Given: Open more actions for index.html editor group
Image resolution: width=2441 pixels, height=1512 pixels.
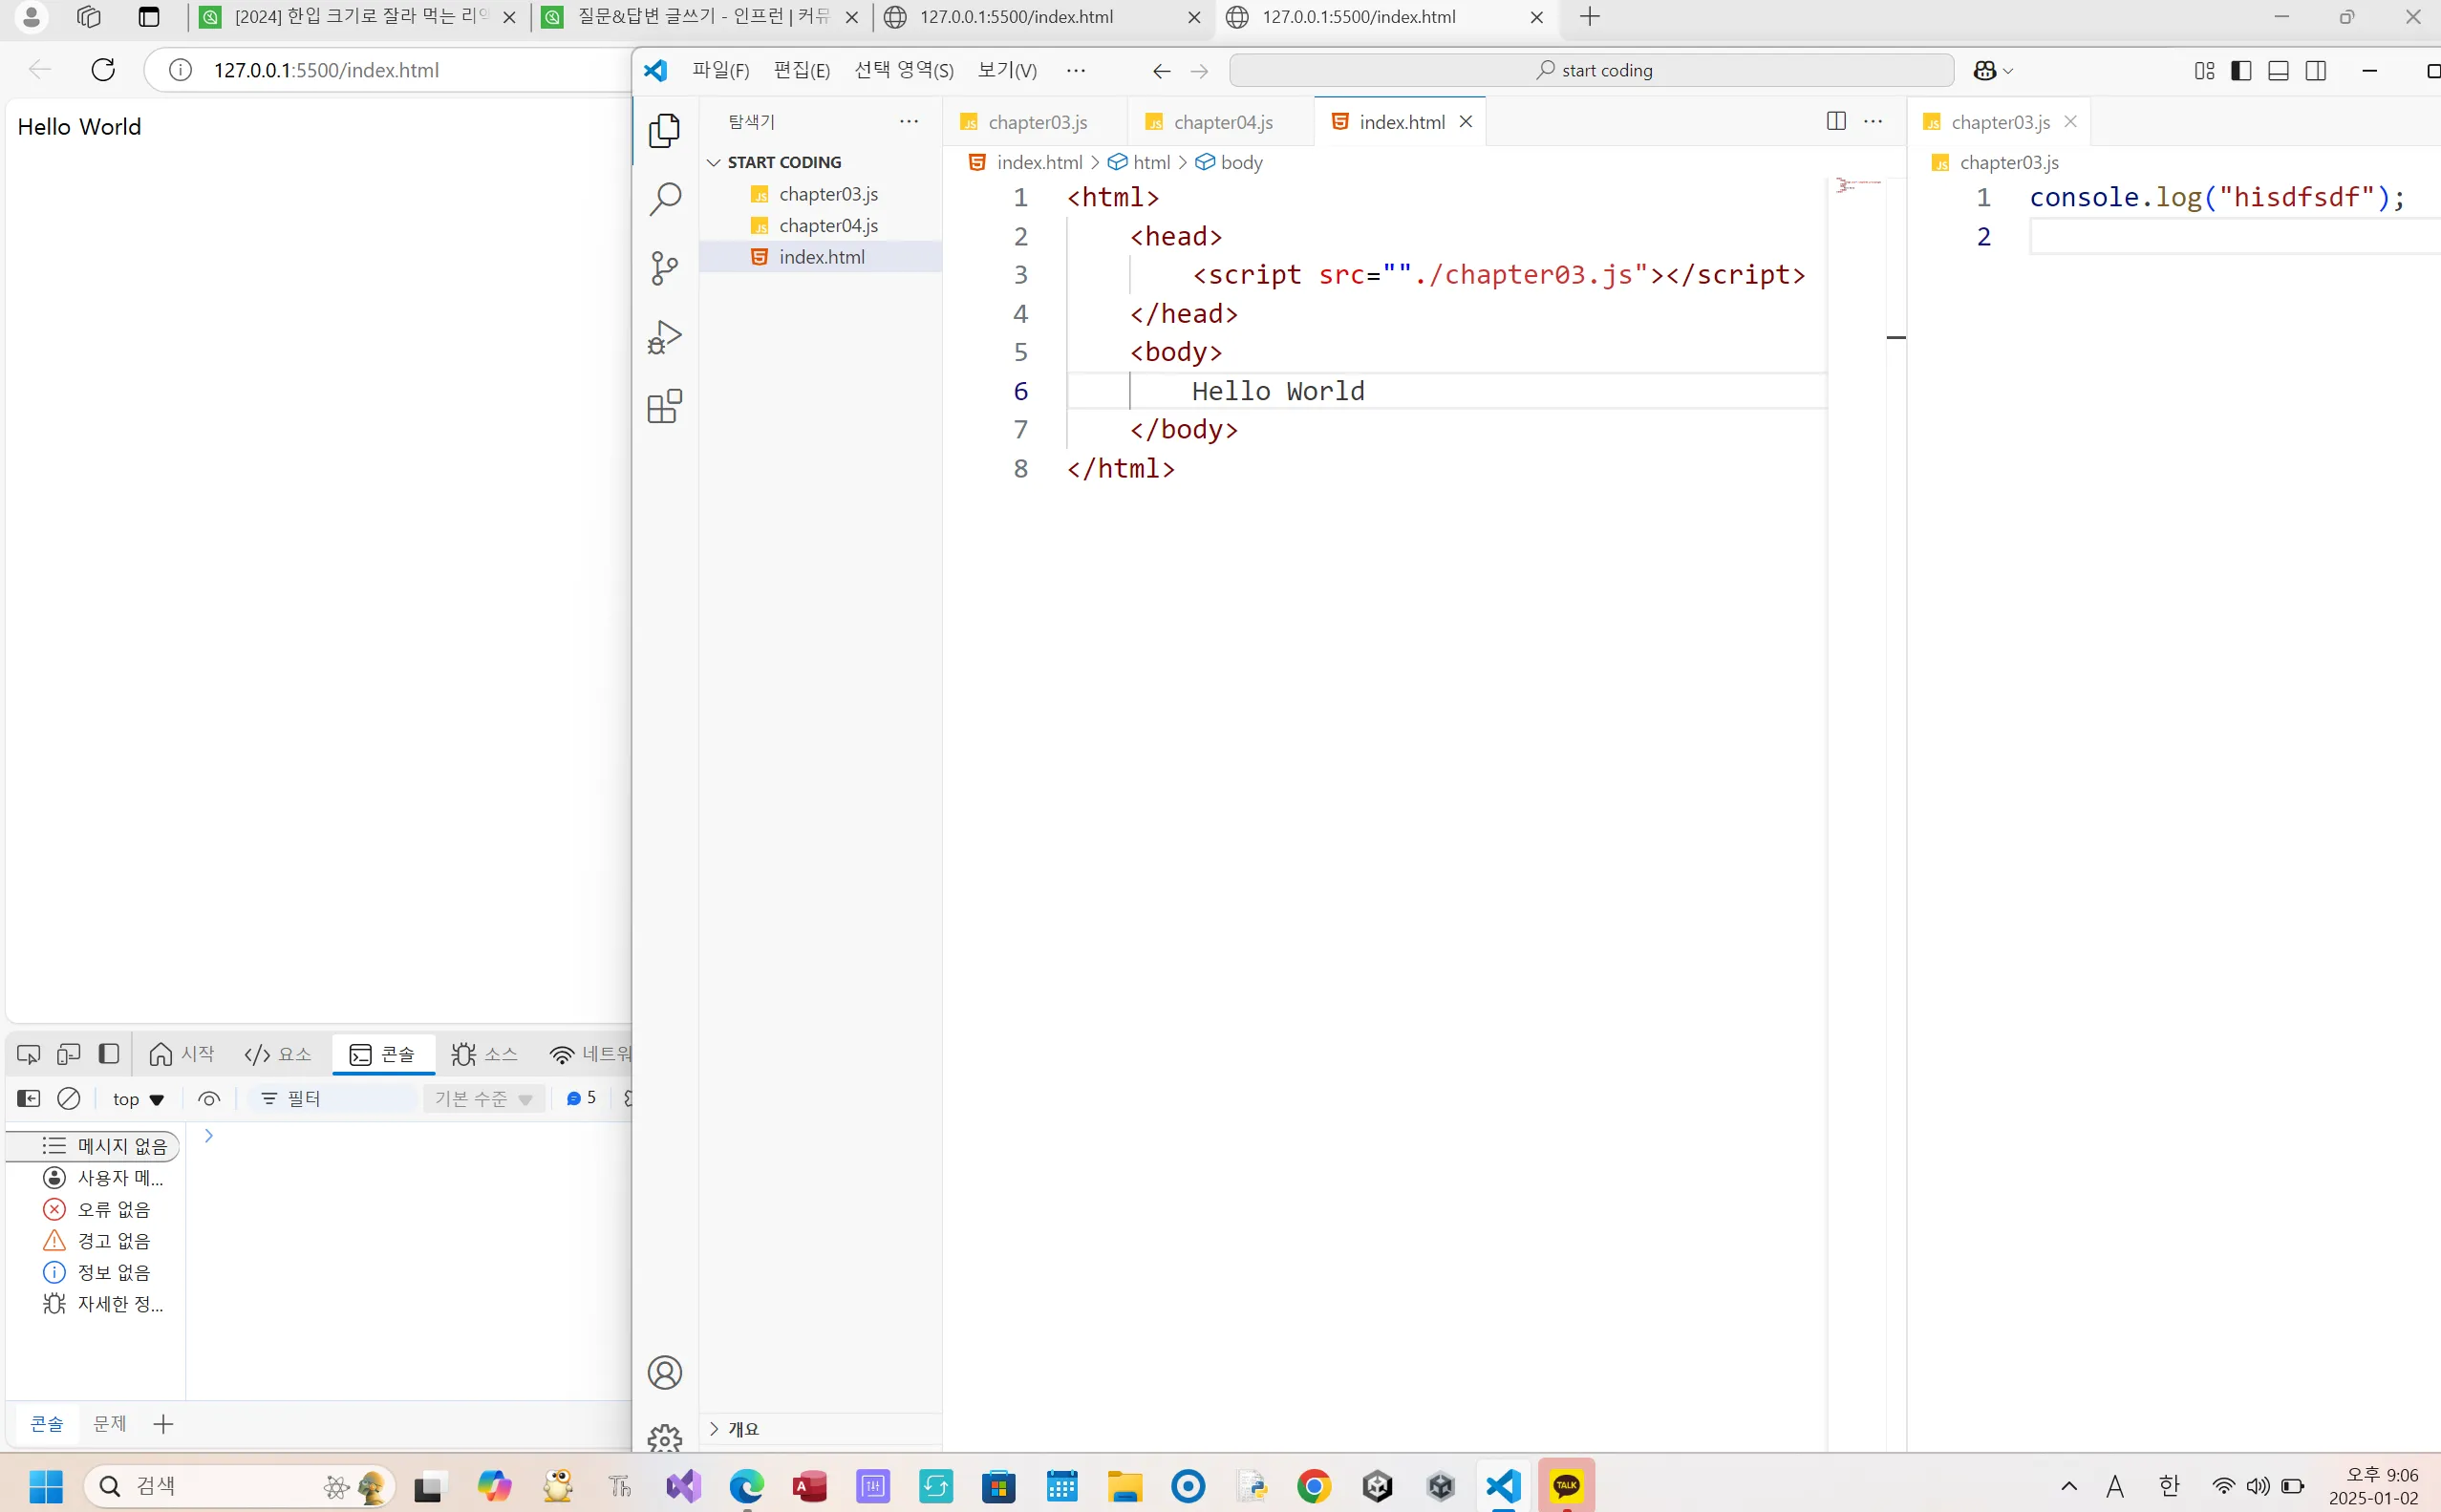Looking at the screenshot, I should [x=1873, y=121].
